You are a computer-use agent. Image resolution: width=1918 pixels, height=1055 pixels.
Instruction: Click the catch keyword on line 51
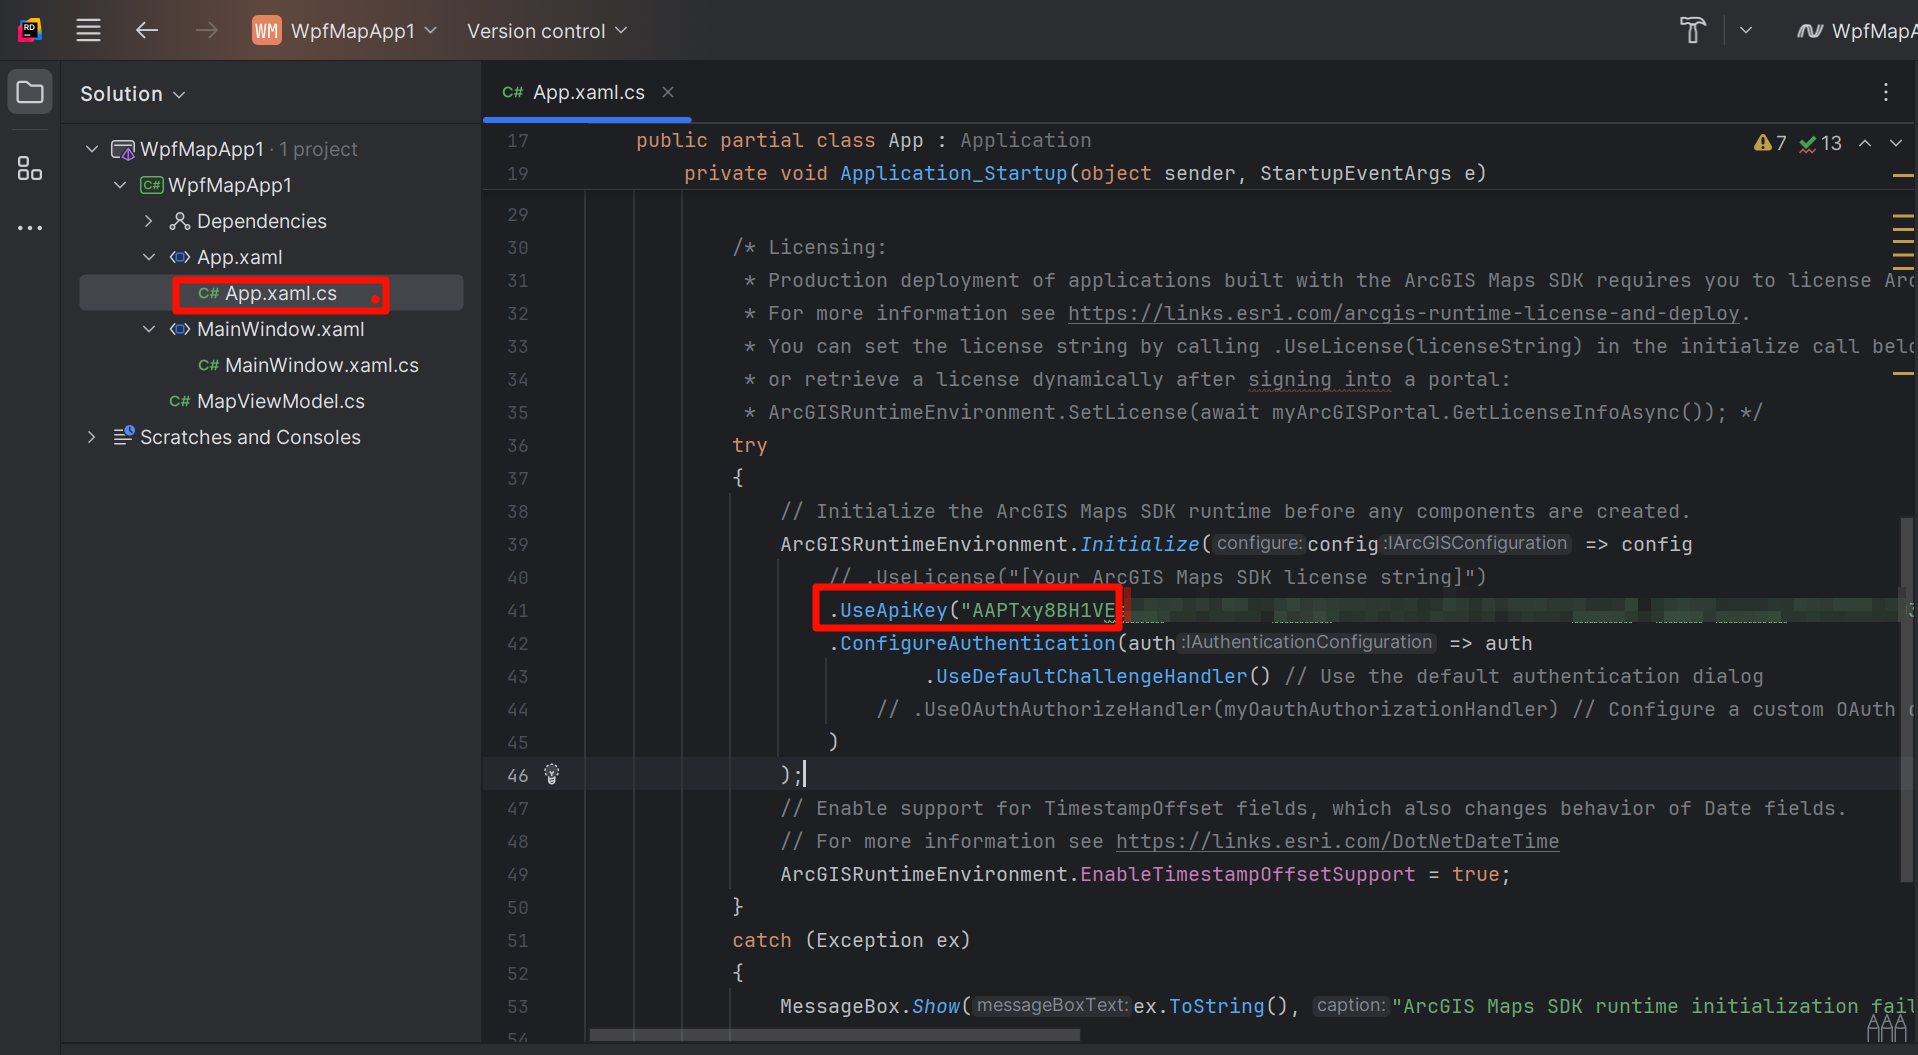761,940
